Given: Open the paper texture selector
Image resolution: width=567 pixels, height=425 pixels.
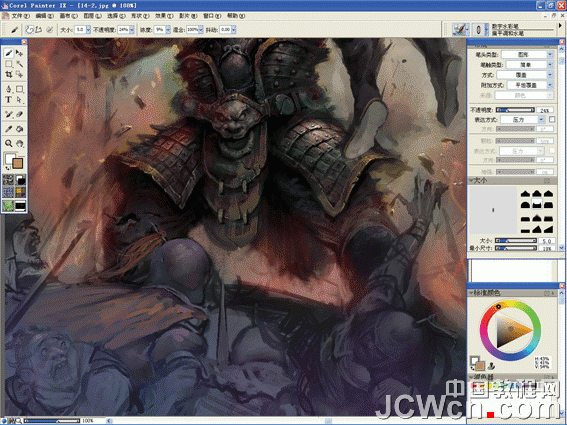Looking at the screenshot, I should [8, 180].
